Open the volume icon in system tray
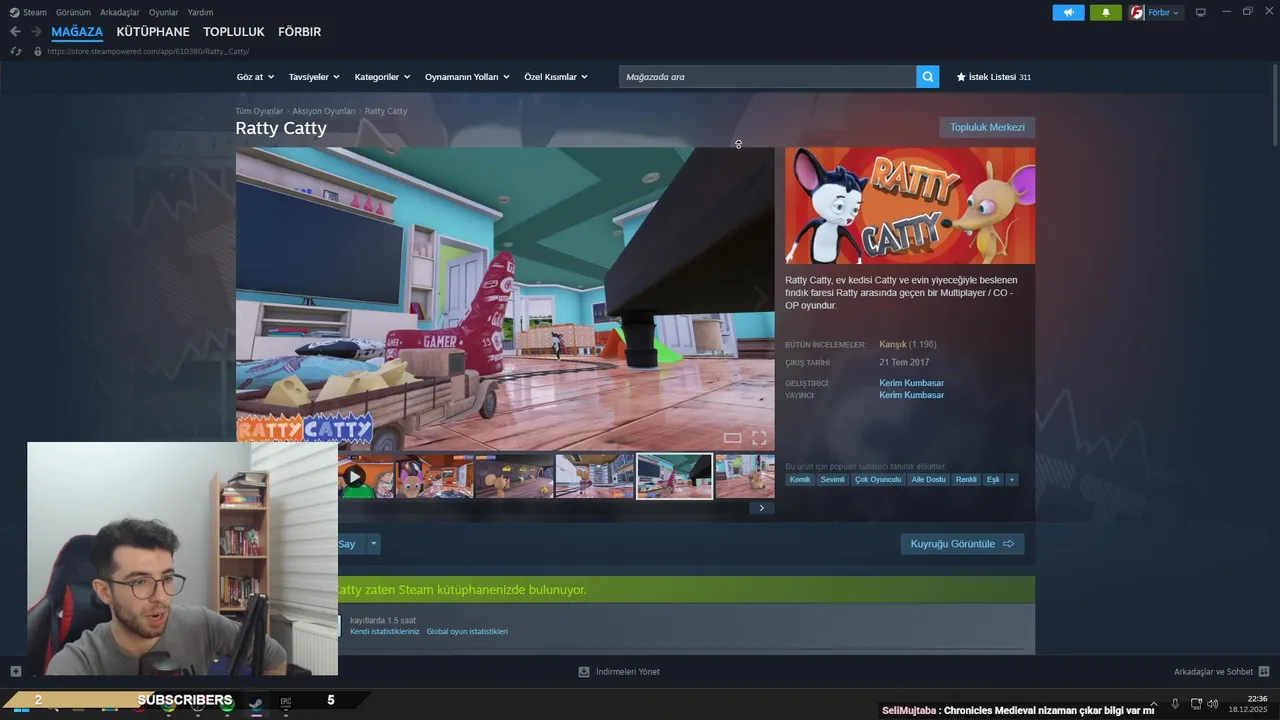Screen dimensions: 1280x720 1213,704
